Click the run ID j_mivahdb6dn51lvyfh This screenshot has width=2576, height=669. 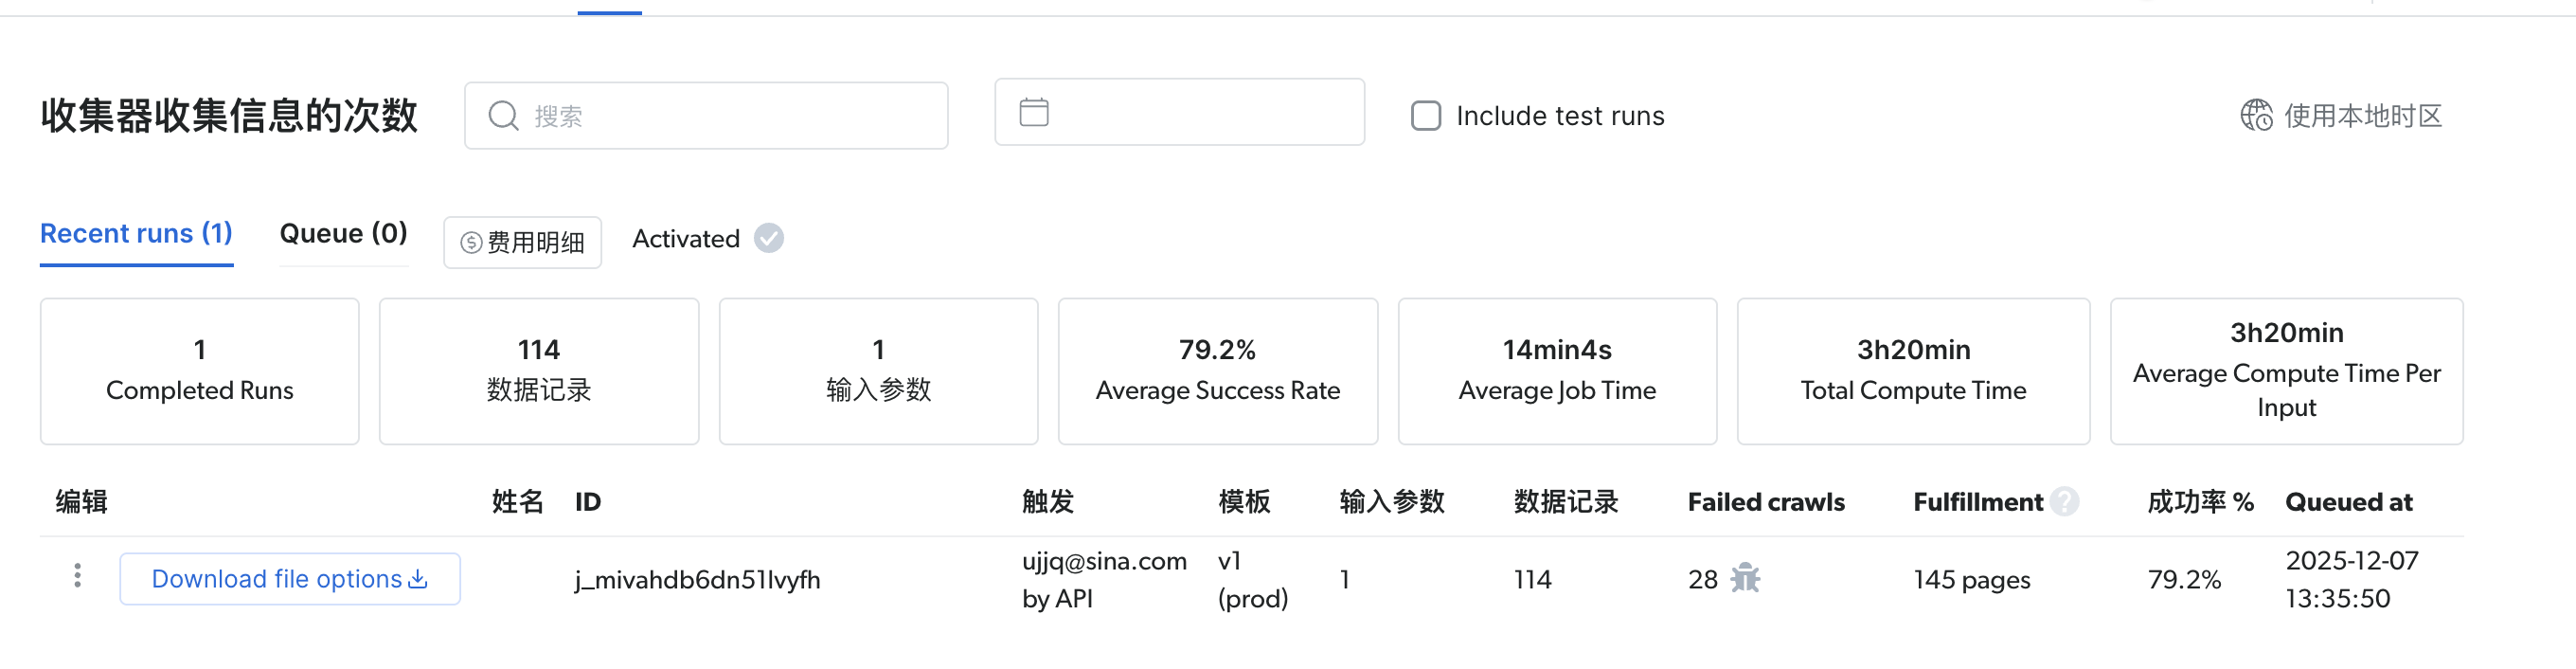[x=697, y=580]
